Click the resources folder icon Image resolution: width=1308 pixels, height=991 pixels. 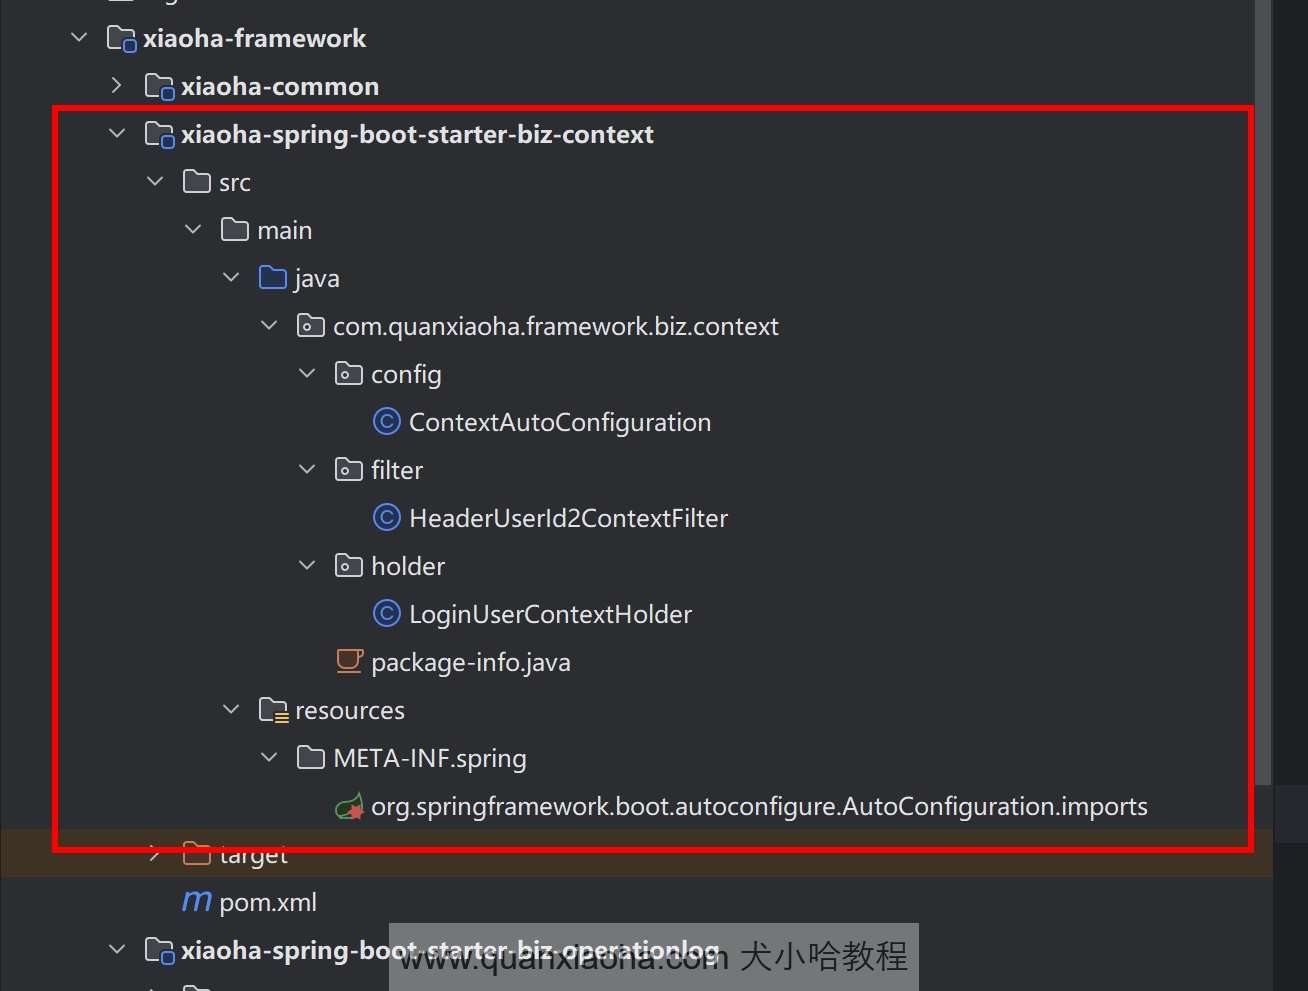click(273, 710)
